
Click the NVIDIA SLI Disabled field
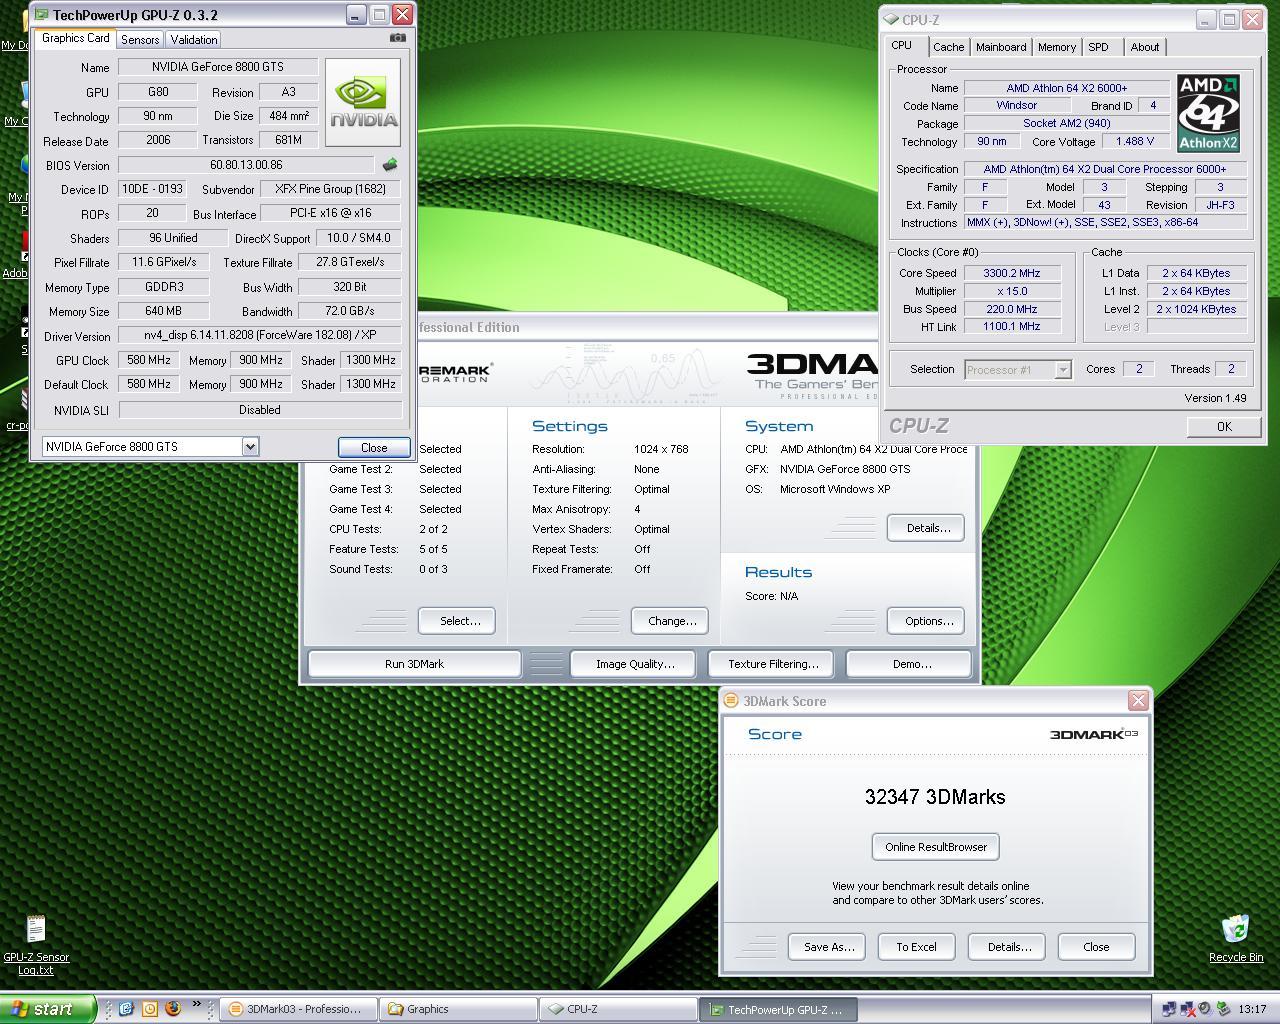[260, 410]
